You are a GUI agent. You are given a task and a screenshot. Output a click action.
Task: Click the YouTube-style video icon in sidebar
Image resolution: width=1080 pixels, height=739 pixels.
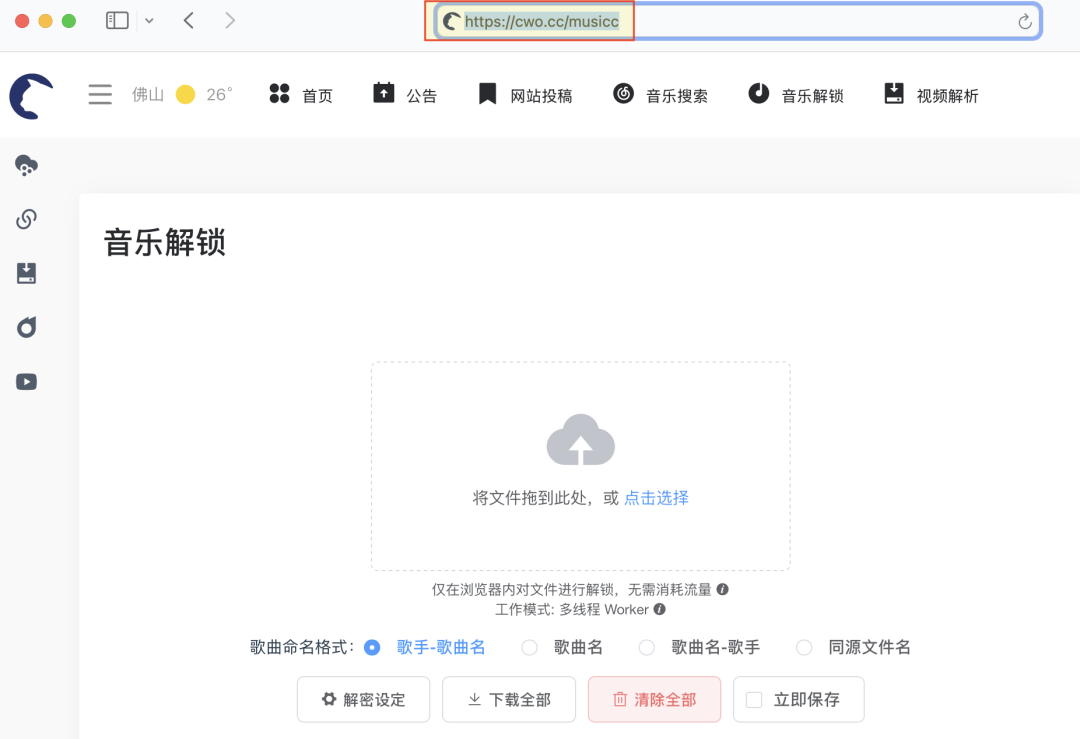(27, 381)
